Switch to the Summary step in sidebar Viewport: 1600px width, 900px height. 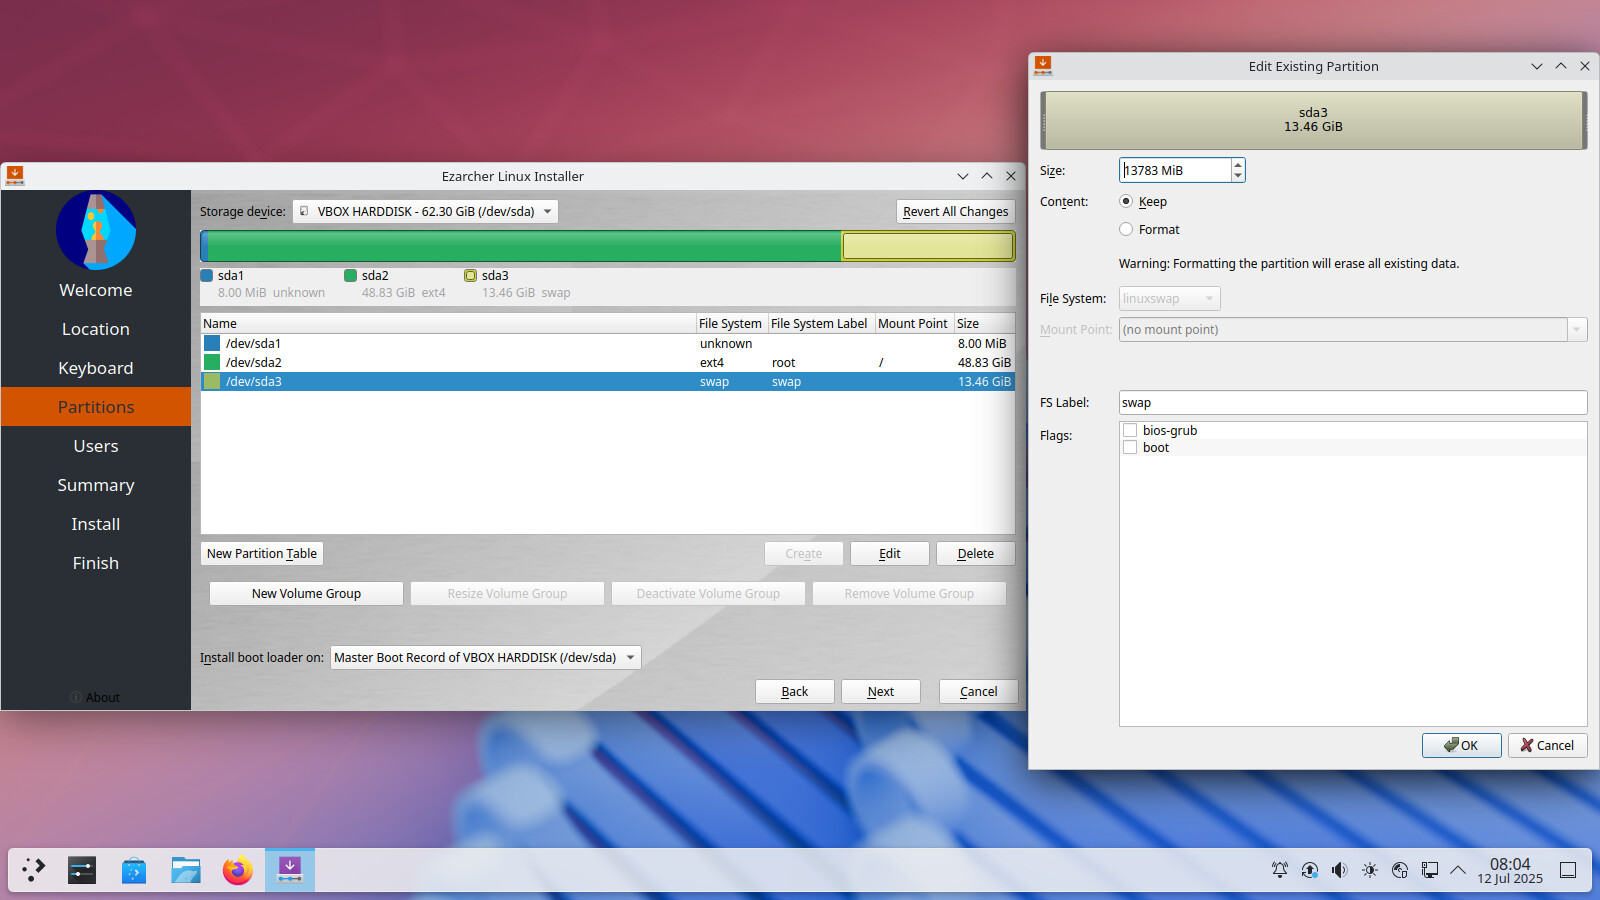point(96,485)
